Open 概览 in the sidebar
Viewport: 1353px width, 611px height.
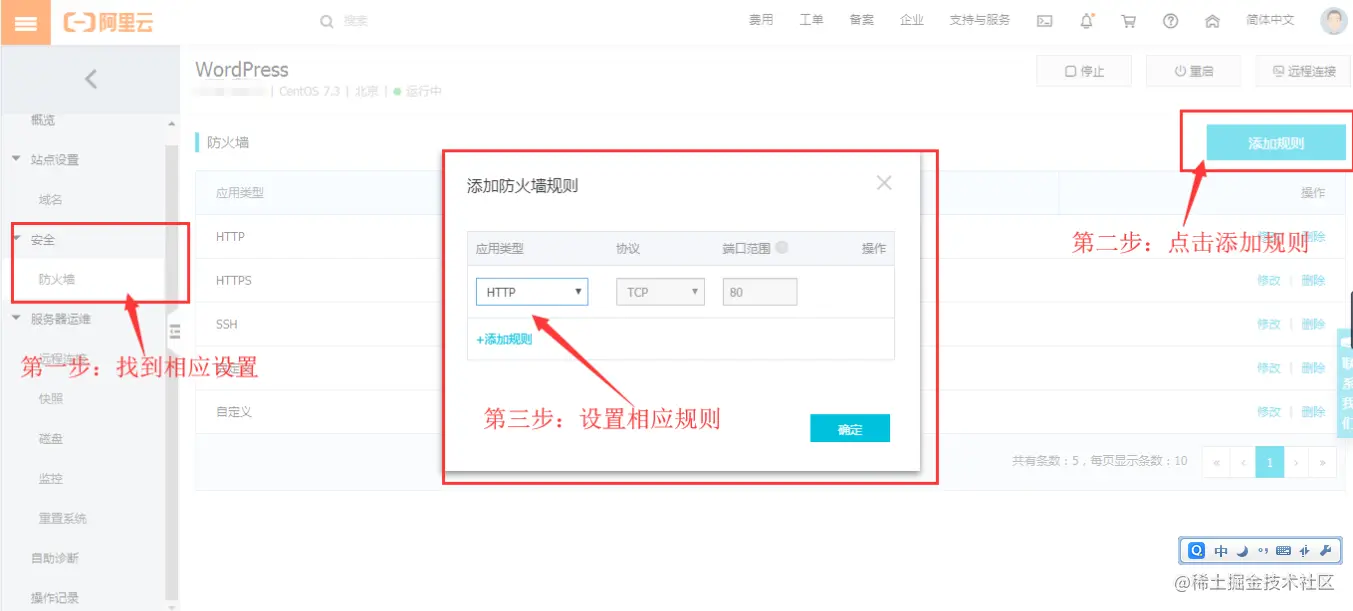(x=43, y=120)
